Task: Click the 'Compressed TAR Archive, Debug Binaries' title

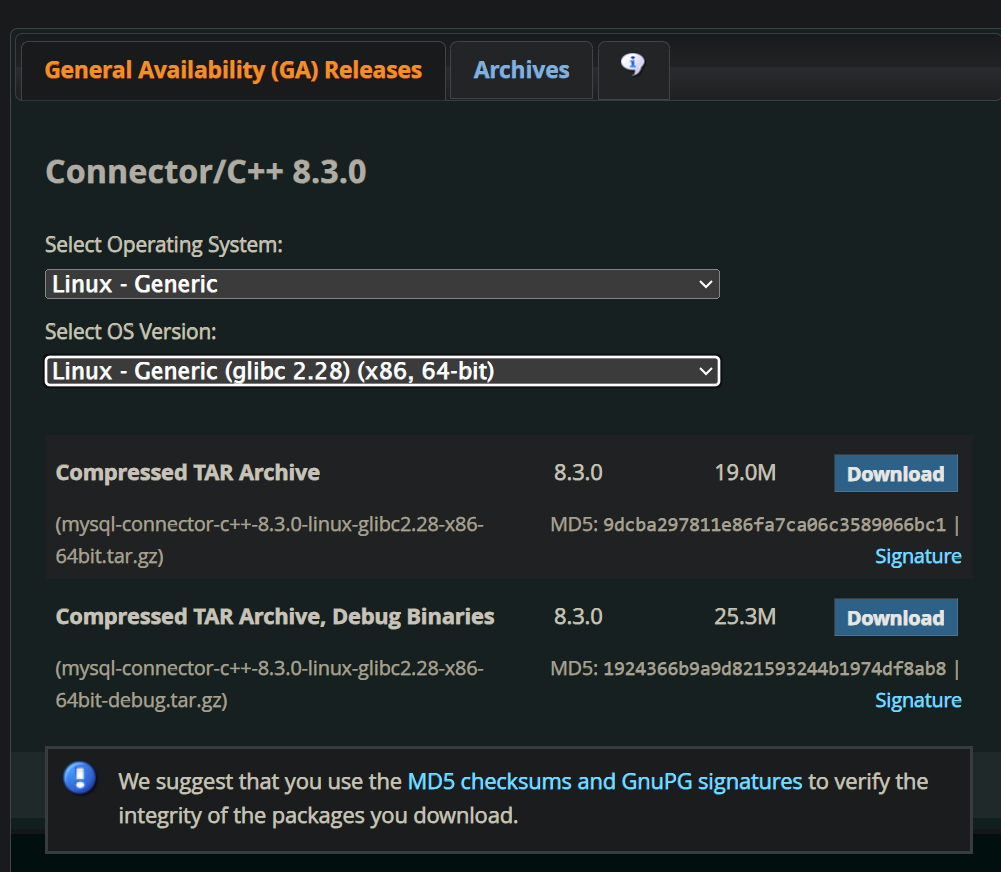Action: pyautogui.click(x=275, y=616)
